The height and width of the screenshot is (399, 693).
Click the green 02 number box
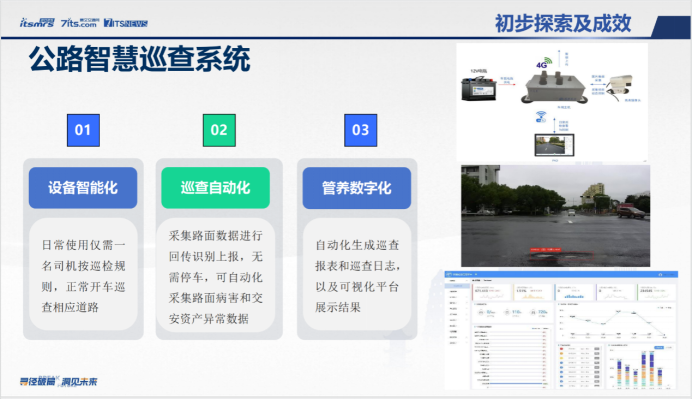[219, 130]
